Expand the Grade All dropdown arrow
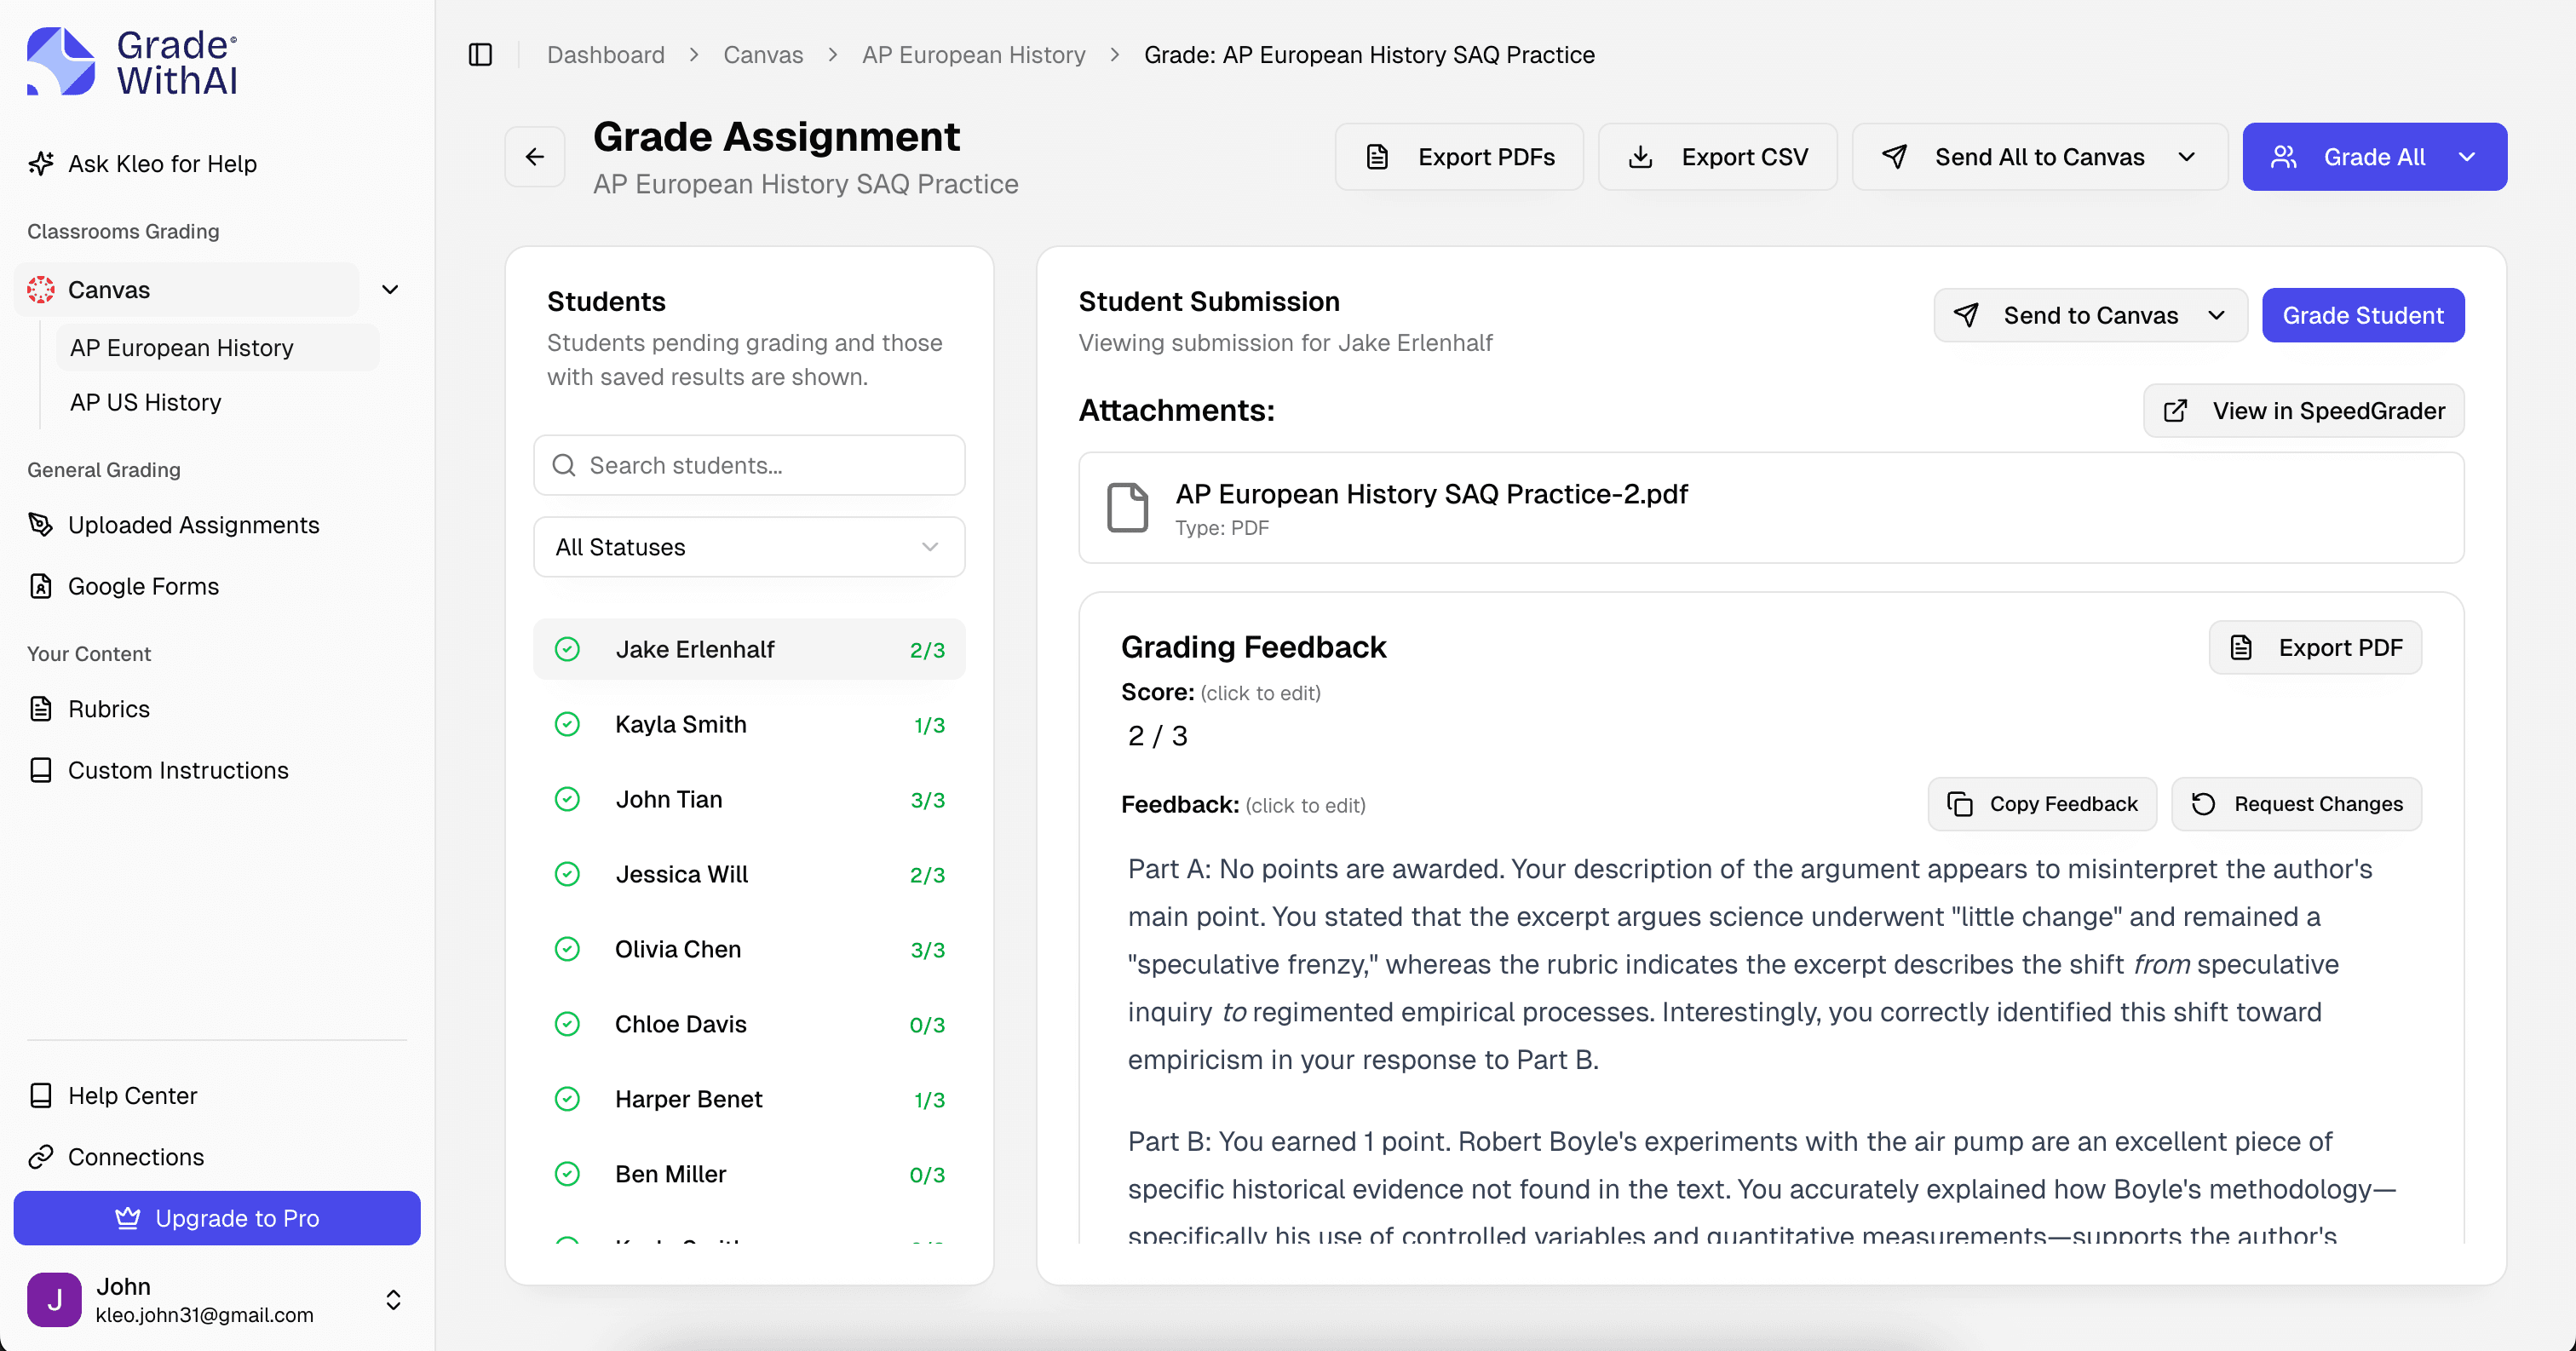Viewport: 2576px width, 1351px height. coord(2467,156)
